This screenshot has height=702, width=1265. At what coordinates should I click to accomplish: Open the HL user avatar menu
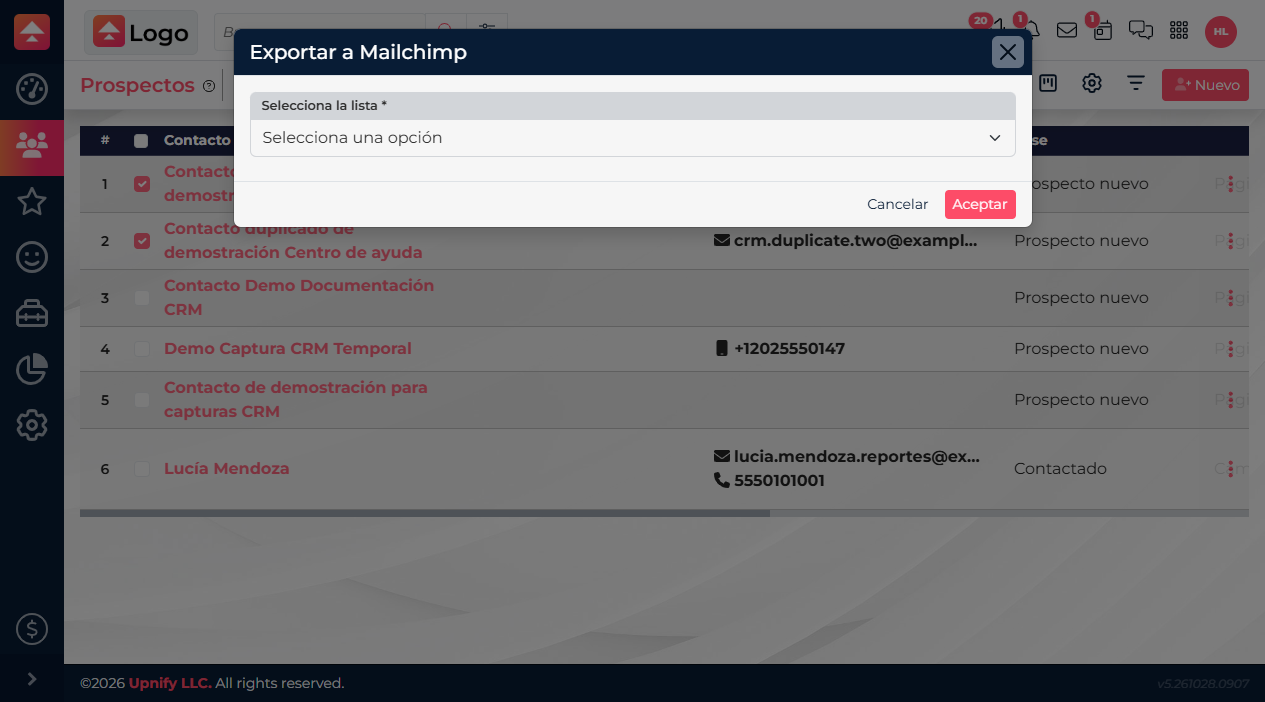click(x=1221, y=32)
